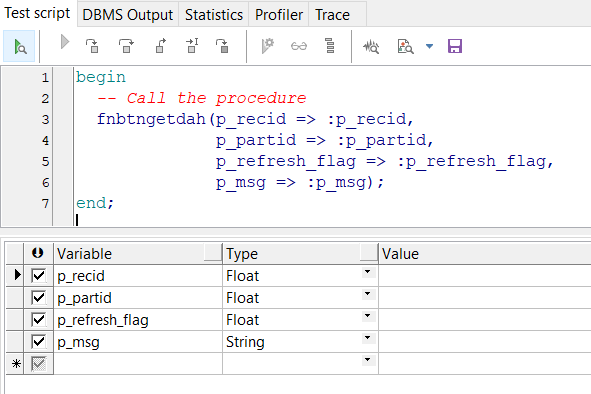The height and width of the screenshot is (394, 591).
Task: Click the Create Profiler report icon
Action: tap(371, 47)
